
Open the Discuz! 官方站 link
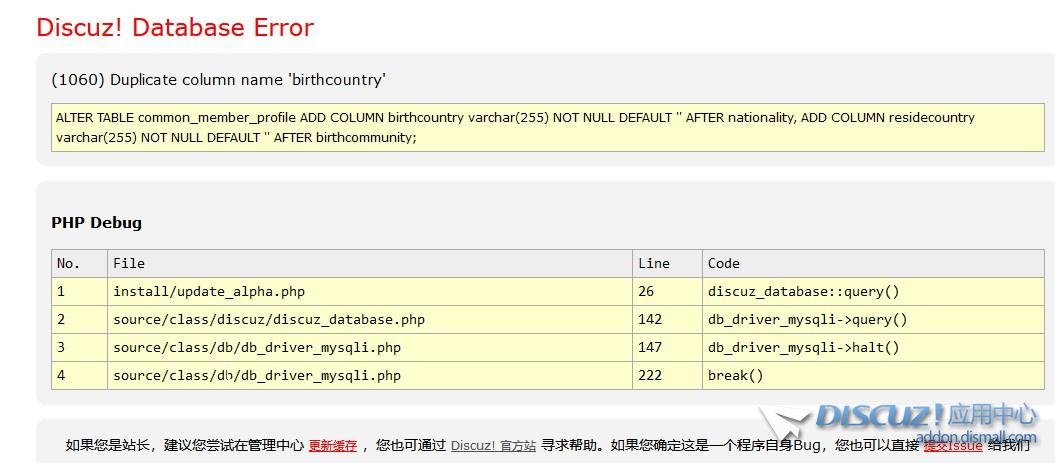click(493, 446)
